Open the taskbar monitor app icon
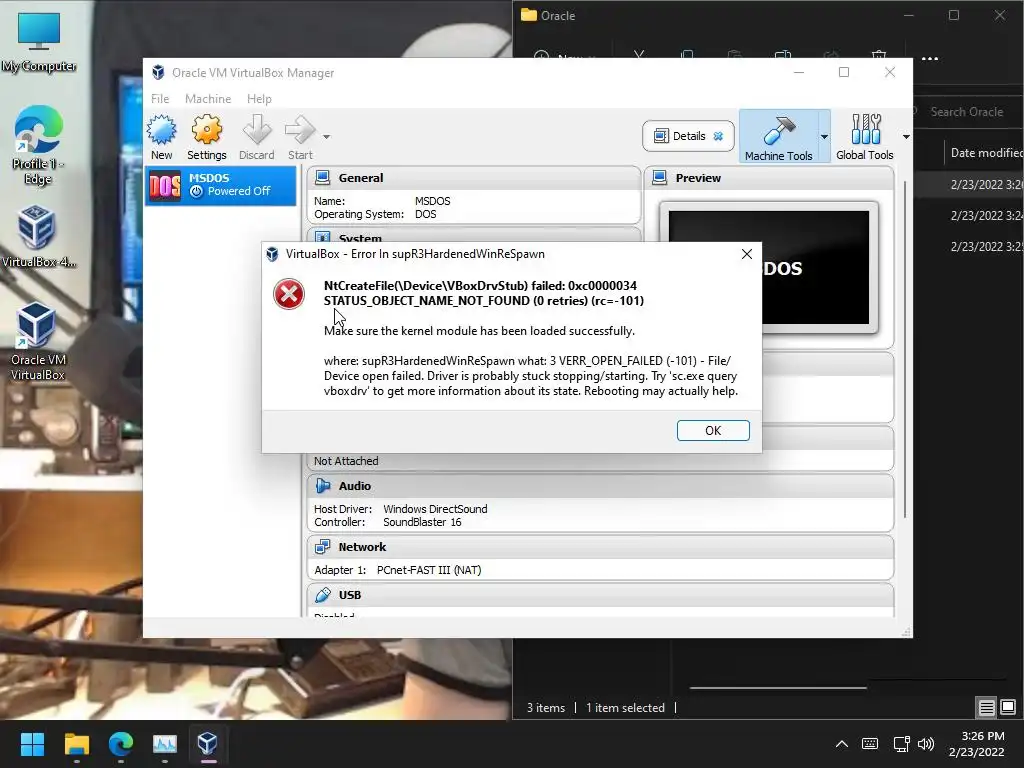This screenshot has width=1024, height=768. coord(165,744)
